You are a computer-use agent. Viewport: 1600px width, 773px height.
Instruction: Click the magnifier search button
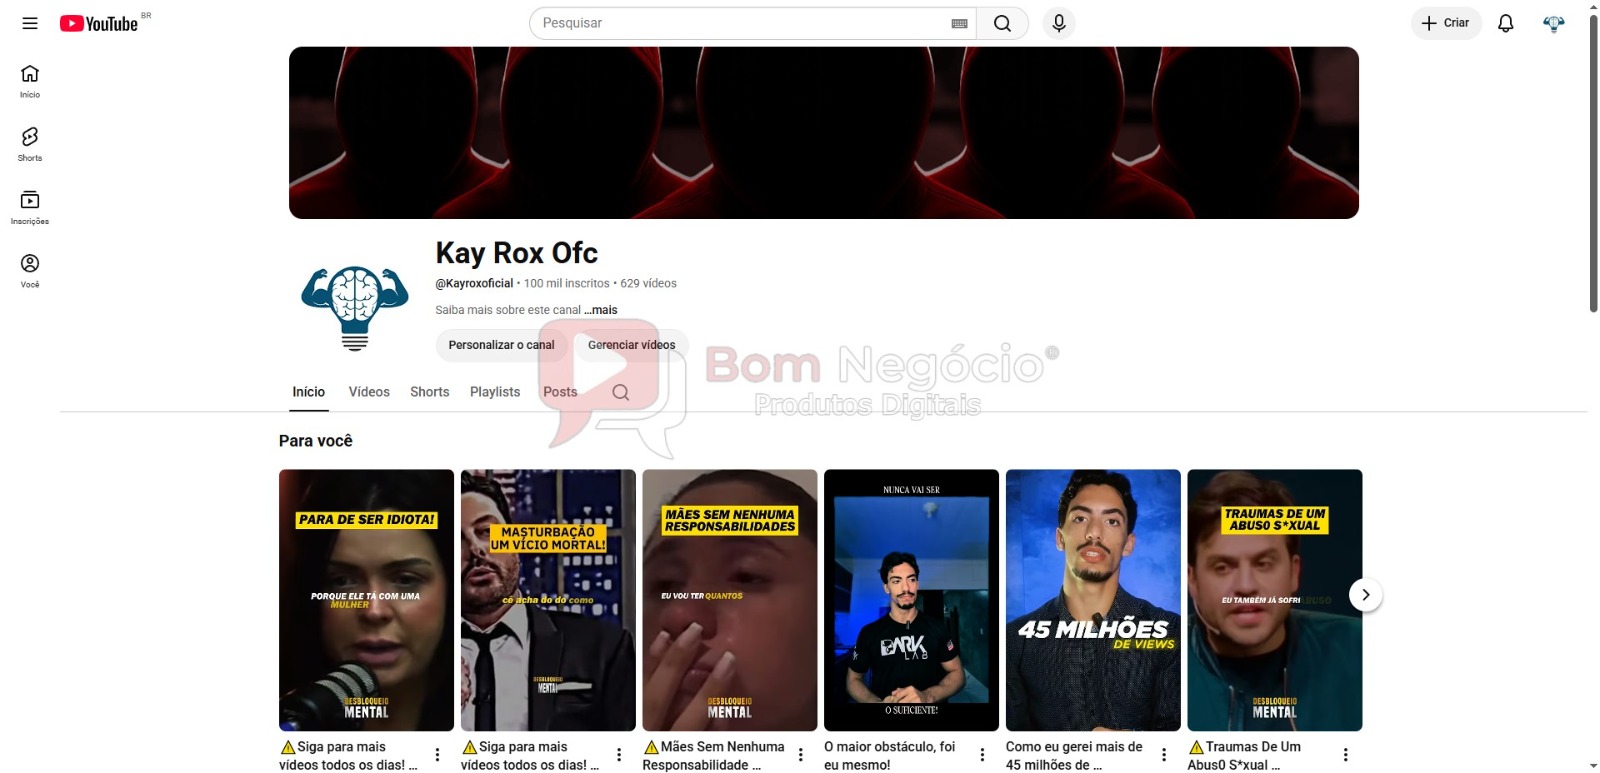pos(1002,23)
